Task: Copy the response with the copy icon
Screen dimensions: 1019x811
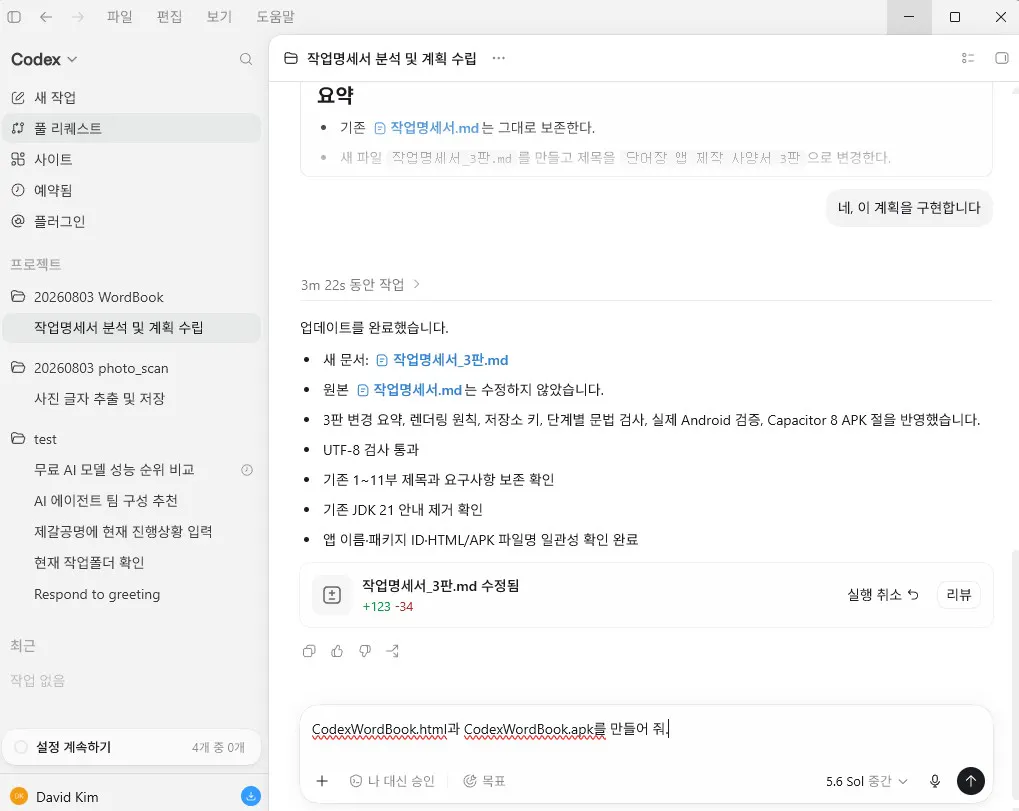Action: pyautogui.click(x=309, y=651)
